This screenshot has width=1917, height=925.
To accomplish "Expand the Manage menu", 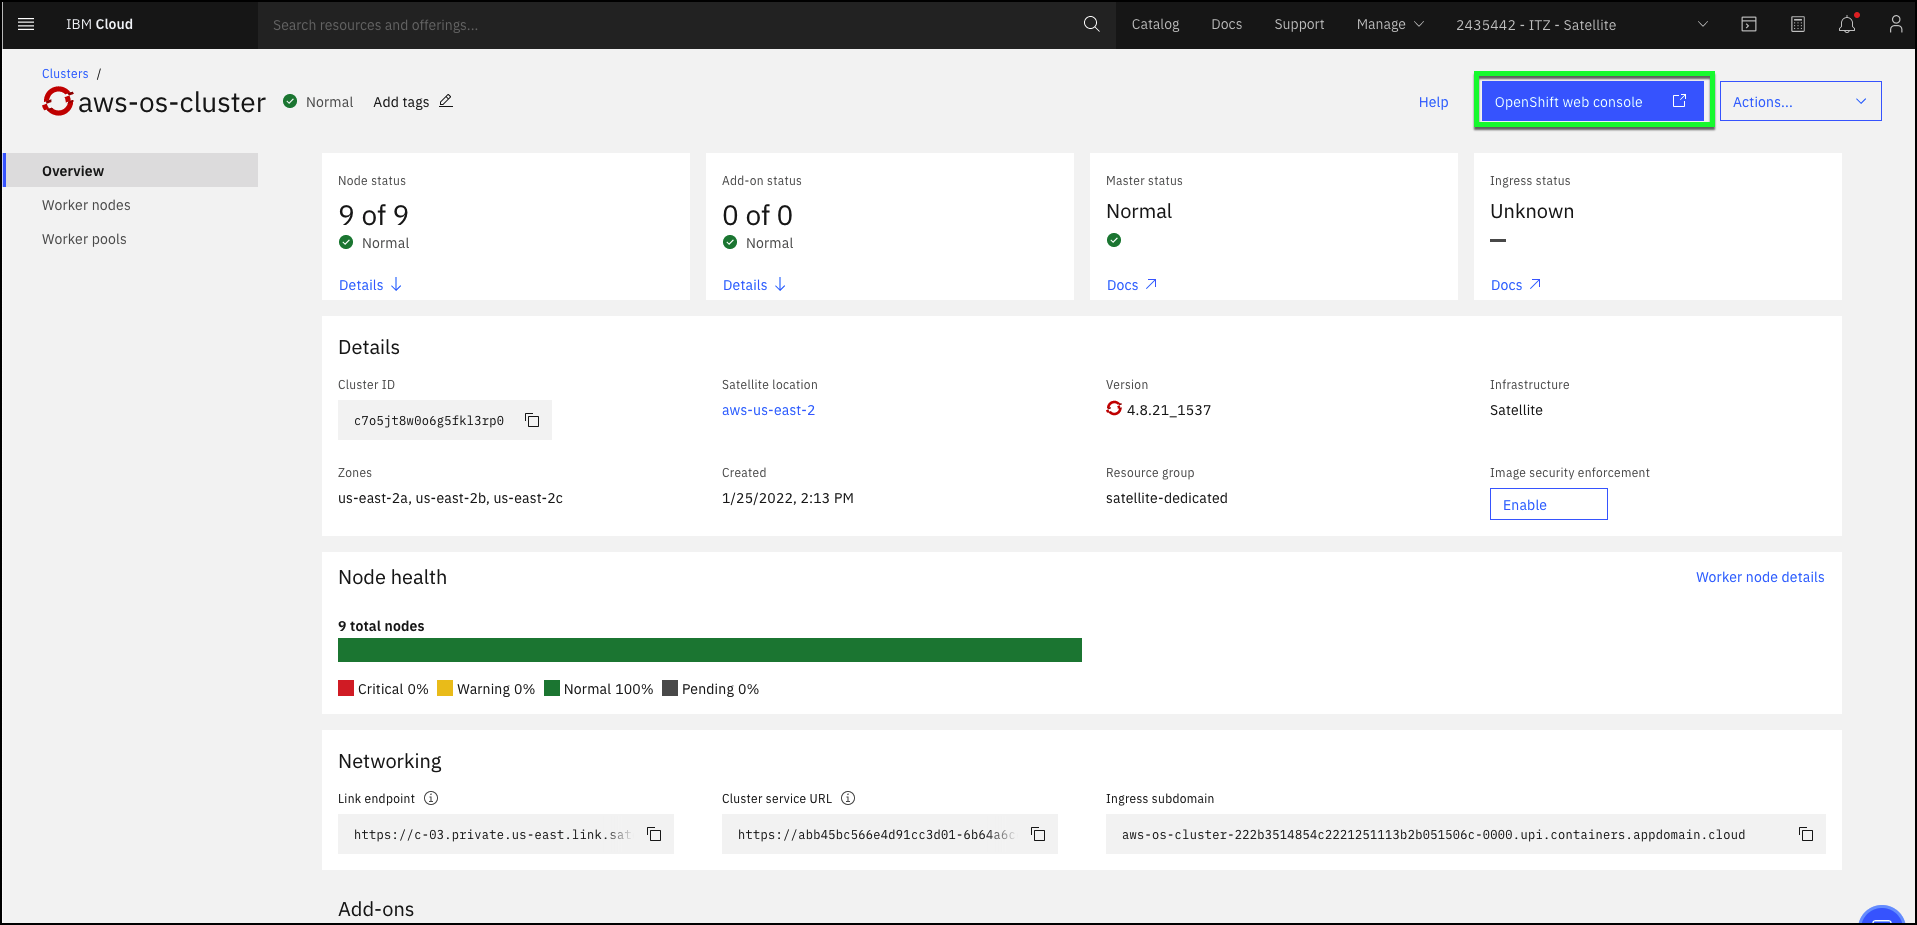I will 1390,24.
